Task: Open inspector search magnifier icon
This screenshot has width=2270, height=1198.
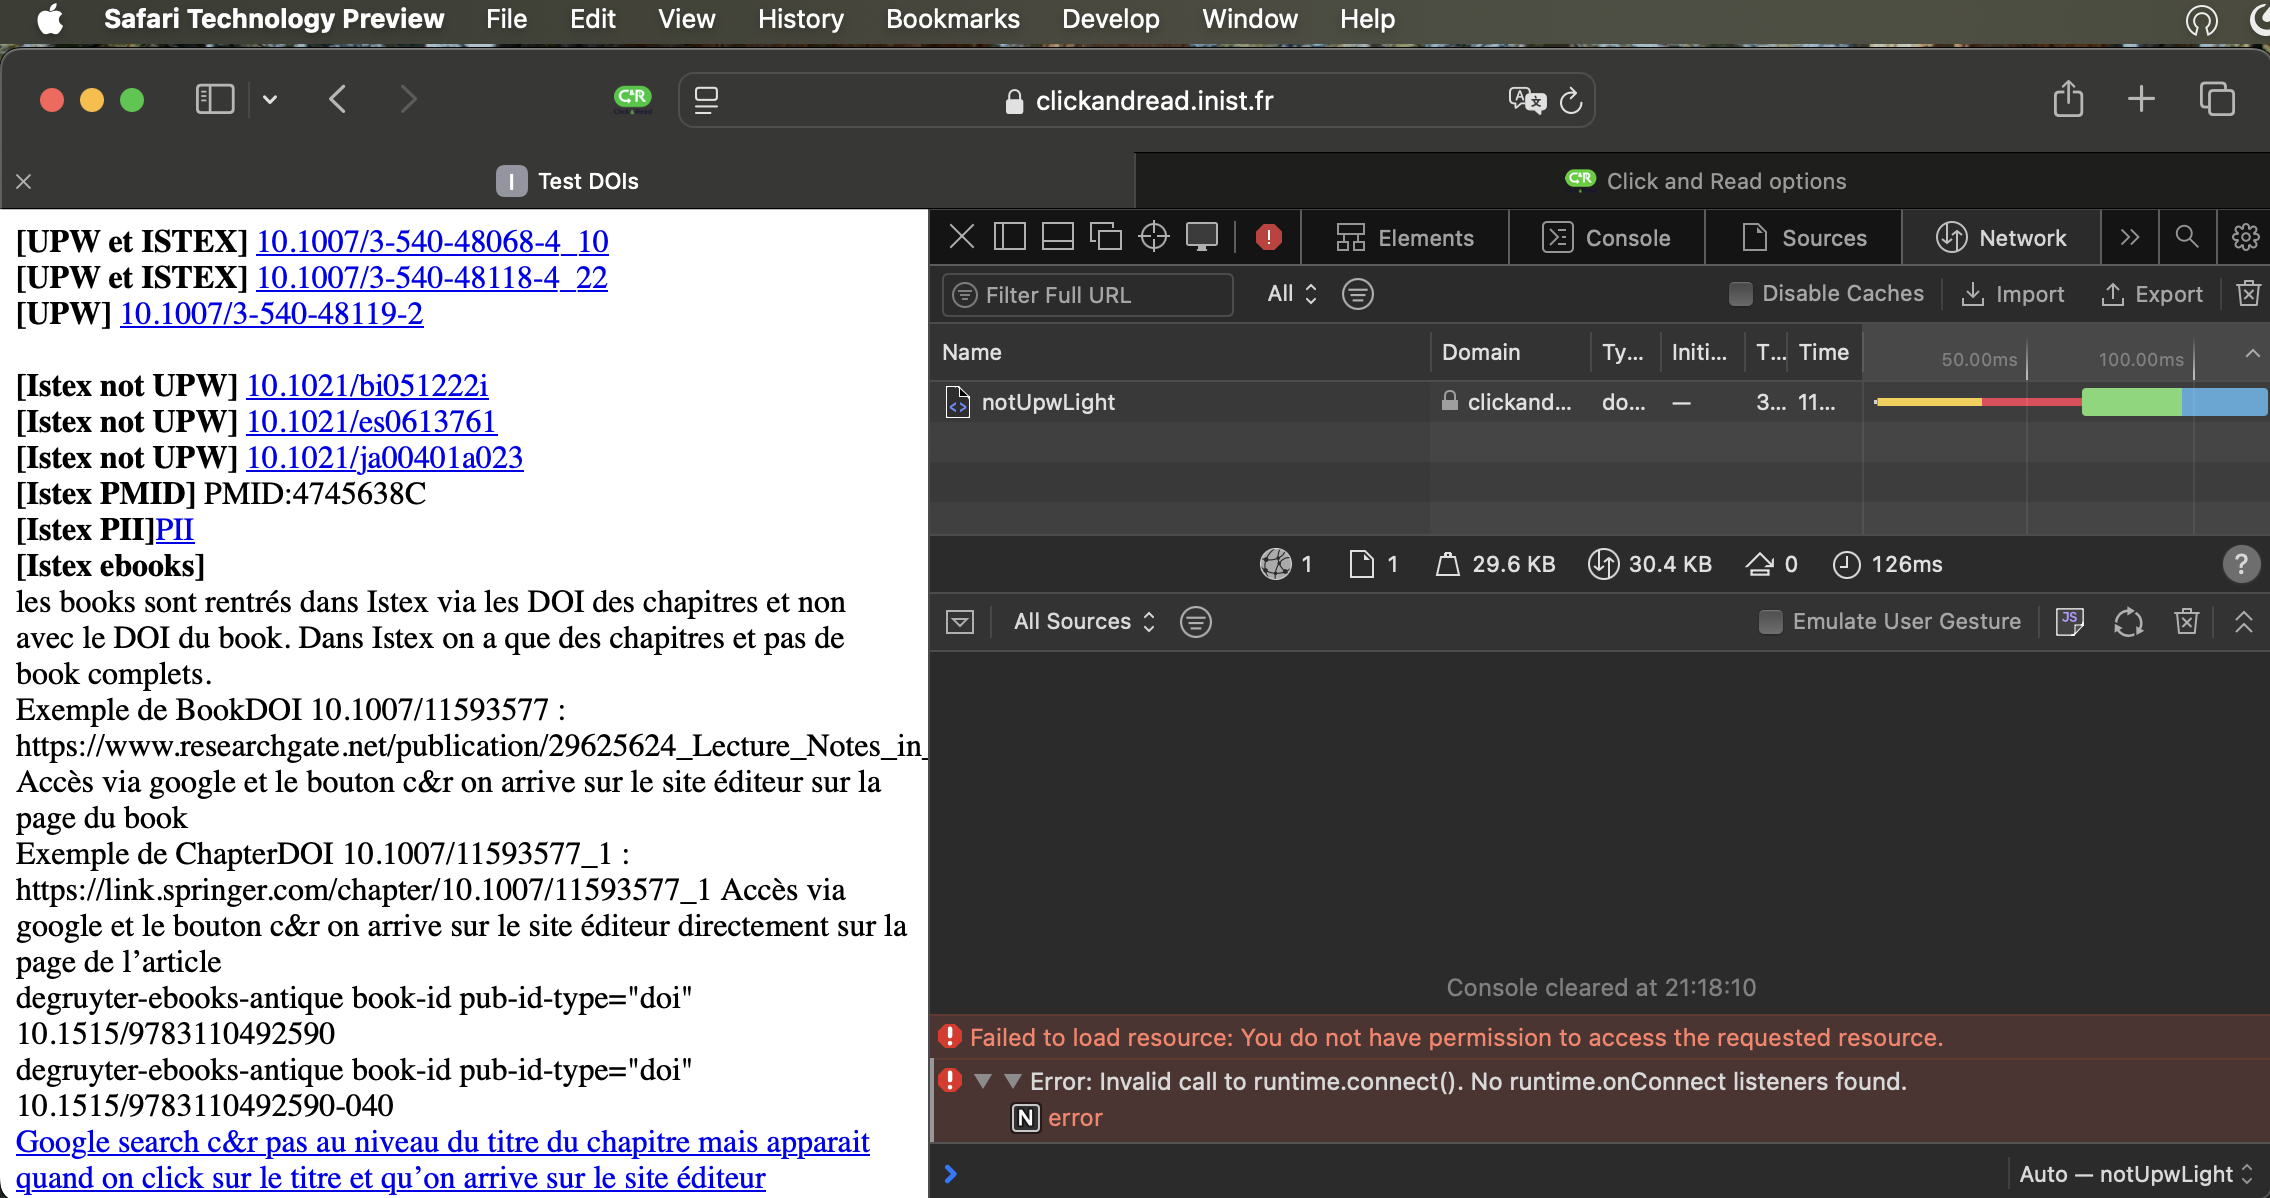Action: (2186, 237)
